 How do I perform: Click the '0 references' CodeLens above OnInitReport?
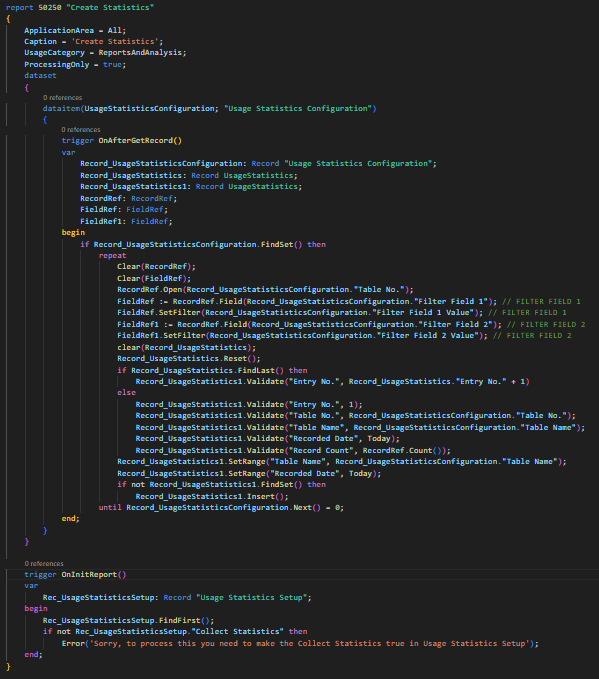coord(44,564)
